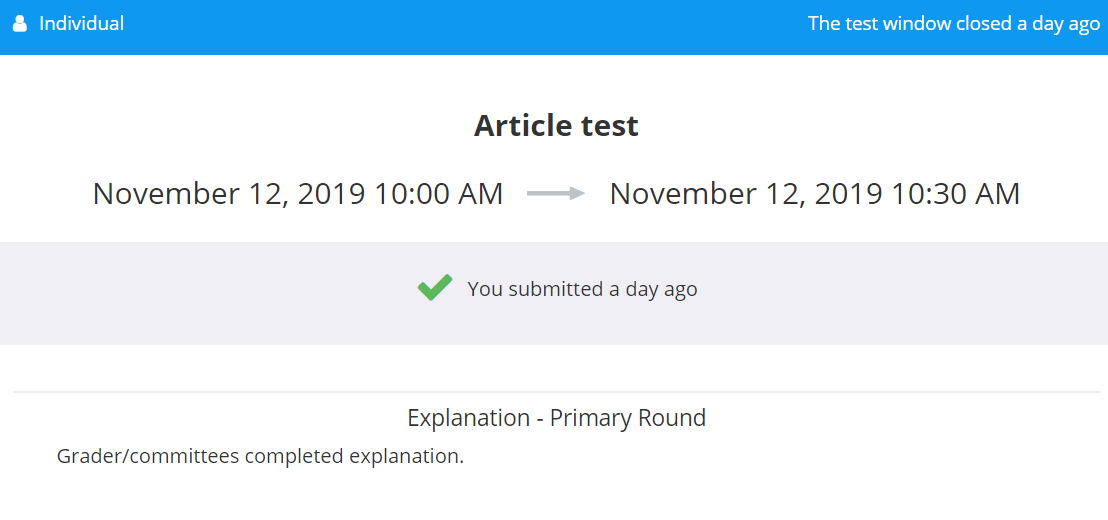Viewport: 1108px width, 520px height.
Task: Click the blue top header bar
Action: click(x=554, y=27)
